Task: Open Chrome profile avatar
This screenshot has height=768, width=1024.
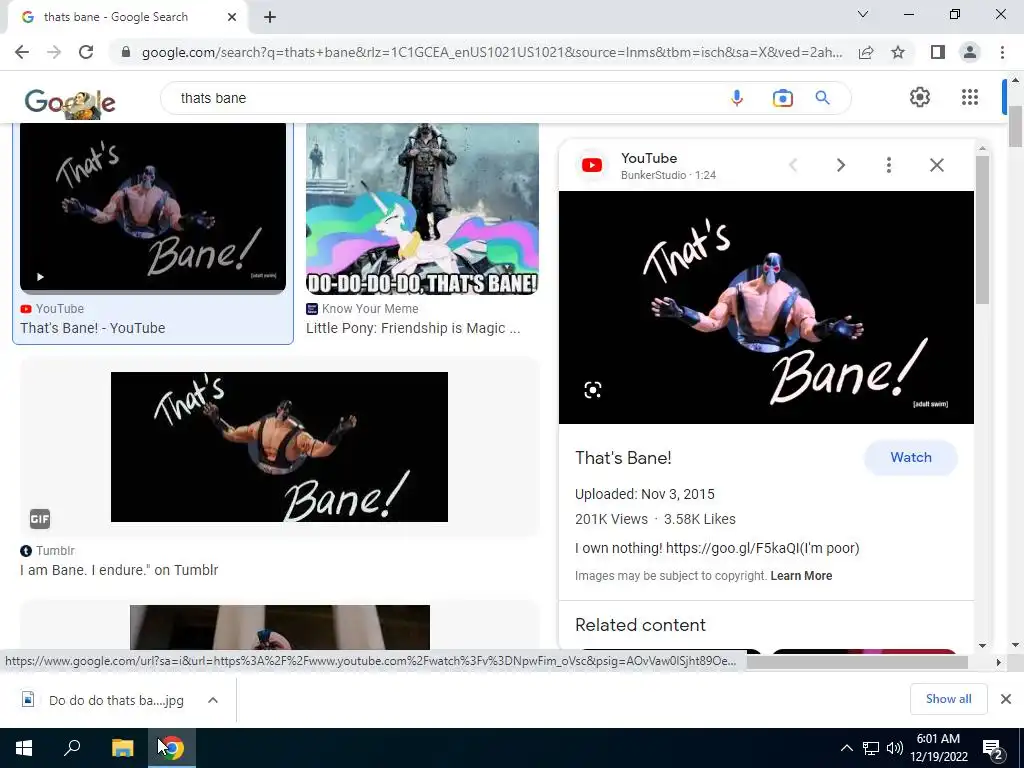Action: click(x=970, y=52)
